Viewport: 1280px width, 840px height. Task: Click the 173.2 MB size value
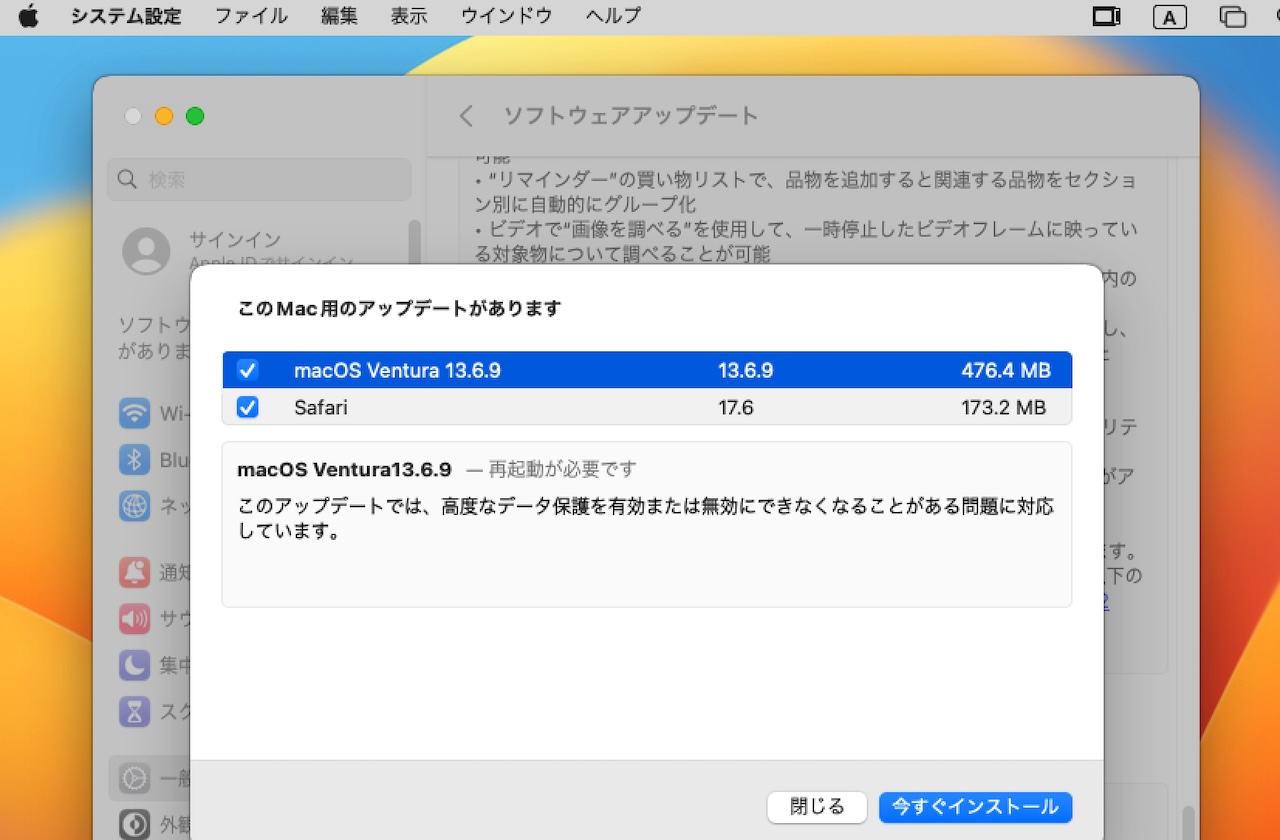[x=1003, y=408]
